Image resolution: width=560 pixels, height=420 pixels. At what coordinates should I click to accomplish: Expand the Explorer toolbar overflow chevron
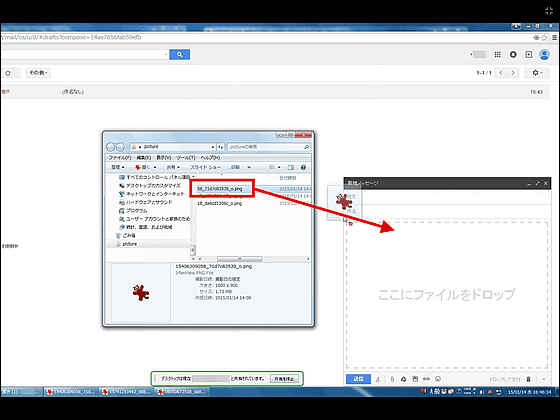pyautogui.click(x=249, y=167)
